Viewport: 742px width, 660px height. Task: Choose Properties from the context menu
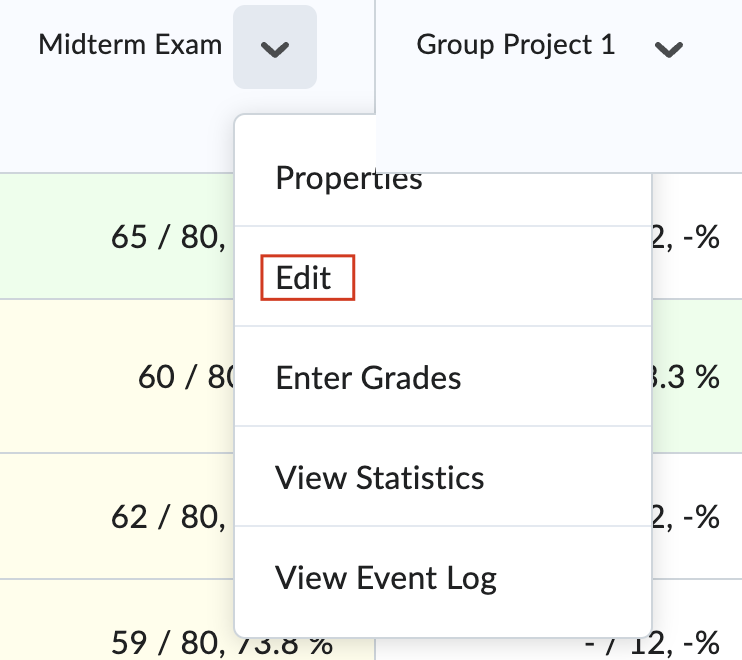point(349,178)
